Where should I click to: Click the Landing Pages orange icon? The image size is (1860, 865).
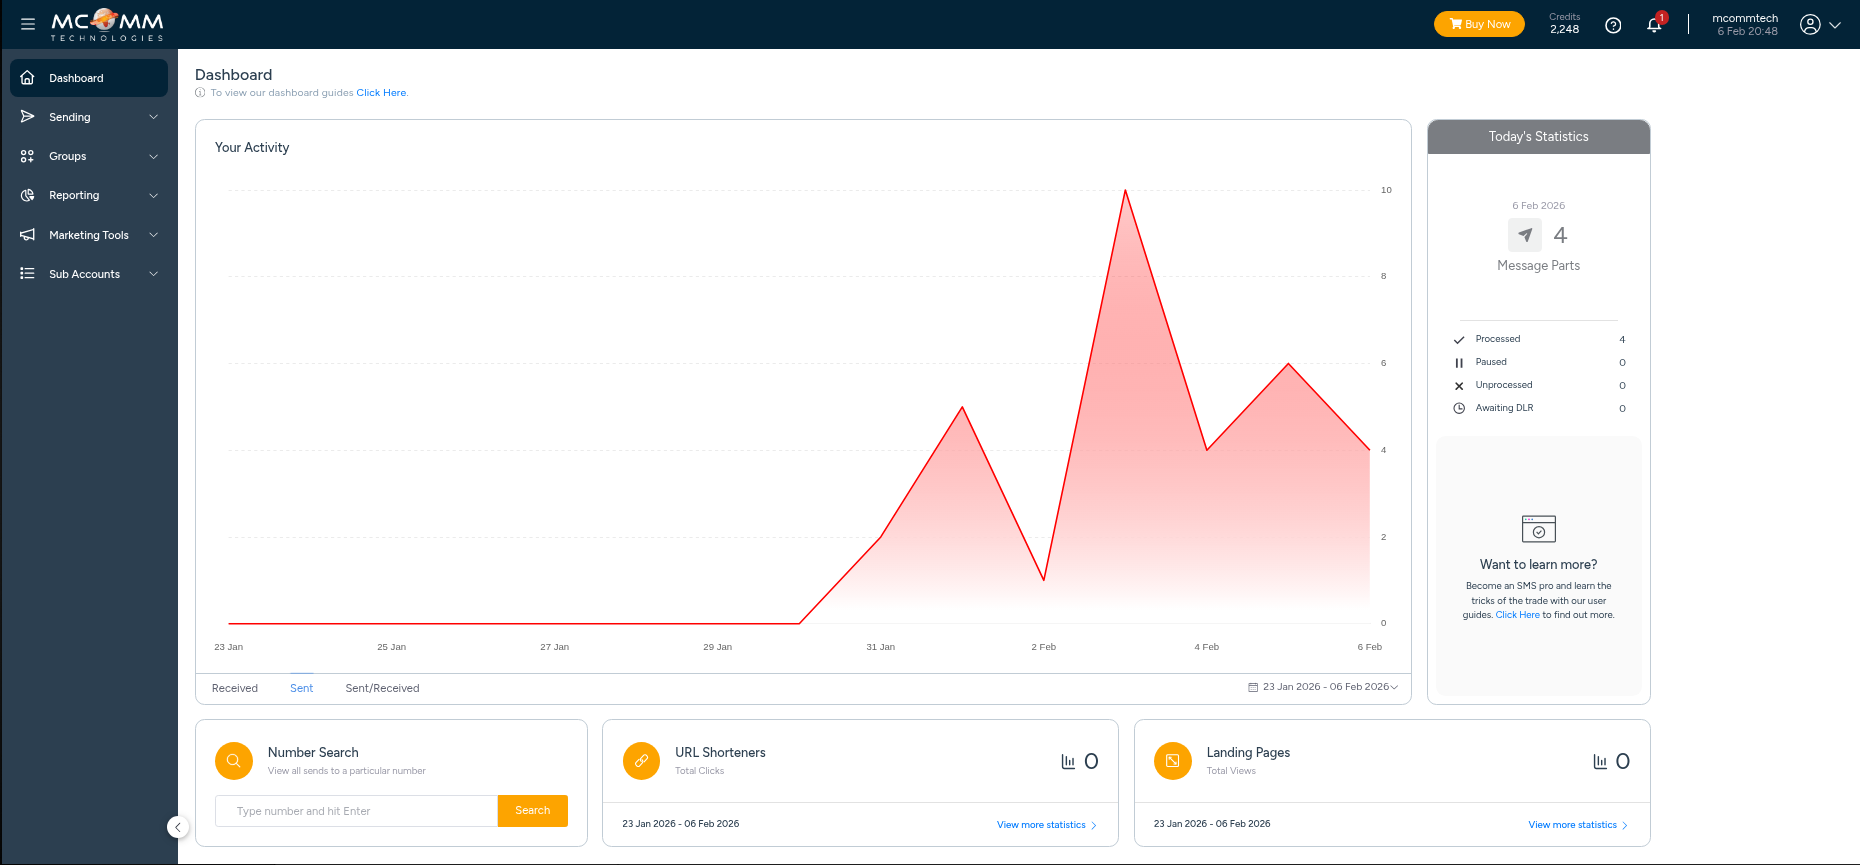(x=1173, y=761)
